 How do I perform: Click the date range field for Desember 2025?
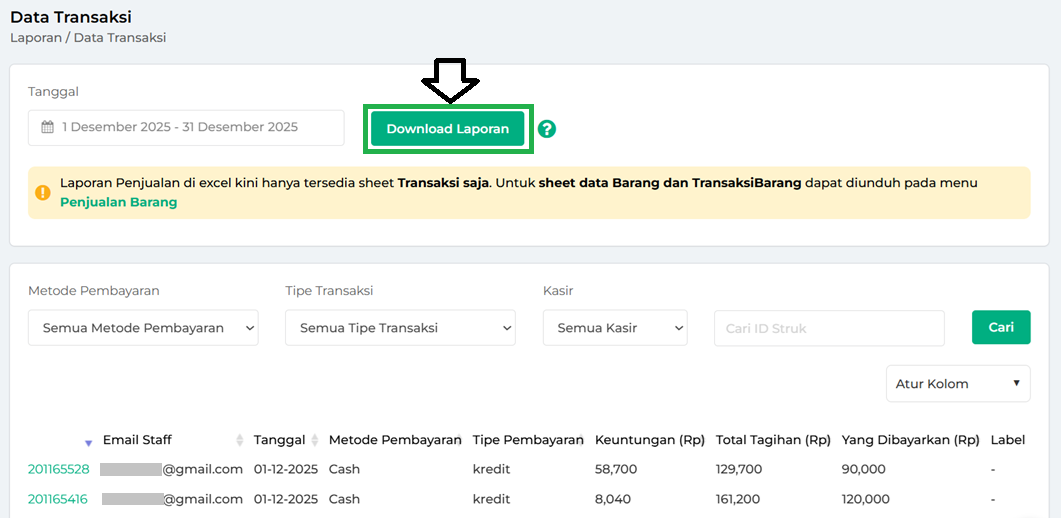tap(186, 128)
